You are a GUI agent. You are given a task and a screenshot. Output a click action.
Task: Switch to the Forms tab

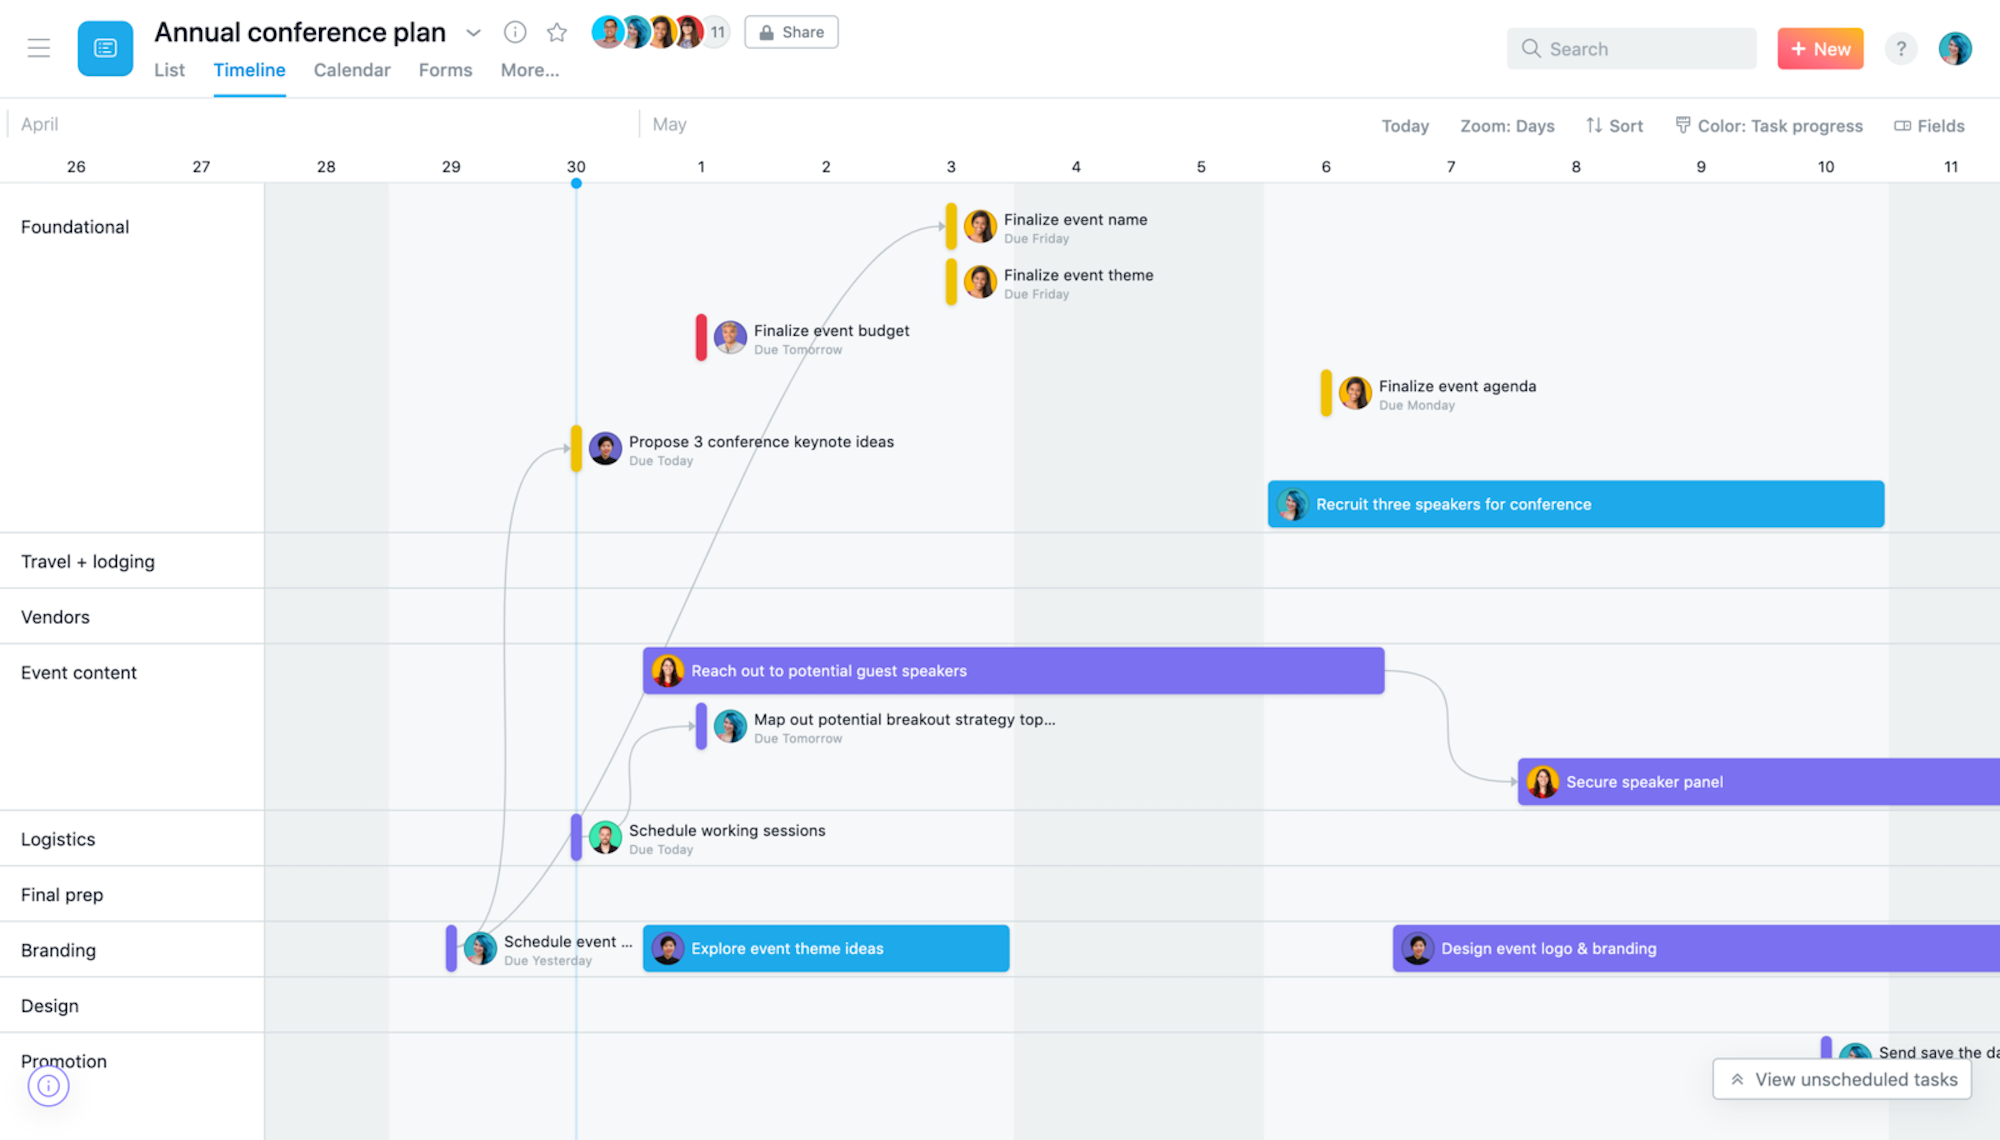444,69
